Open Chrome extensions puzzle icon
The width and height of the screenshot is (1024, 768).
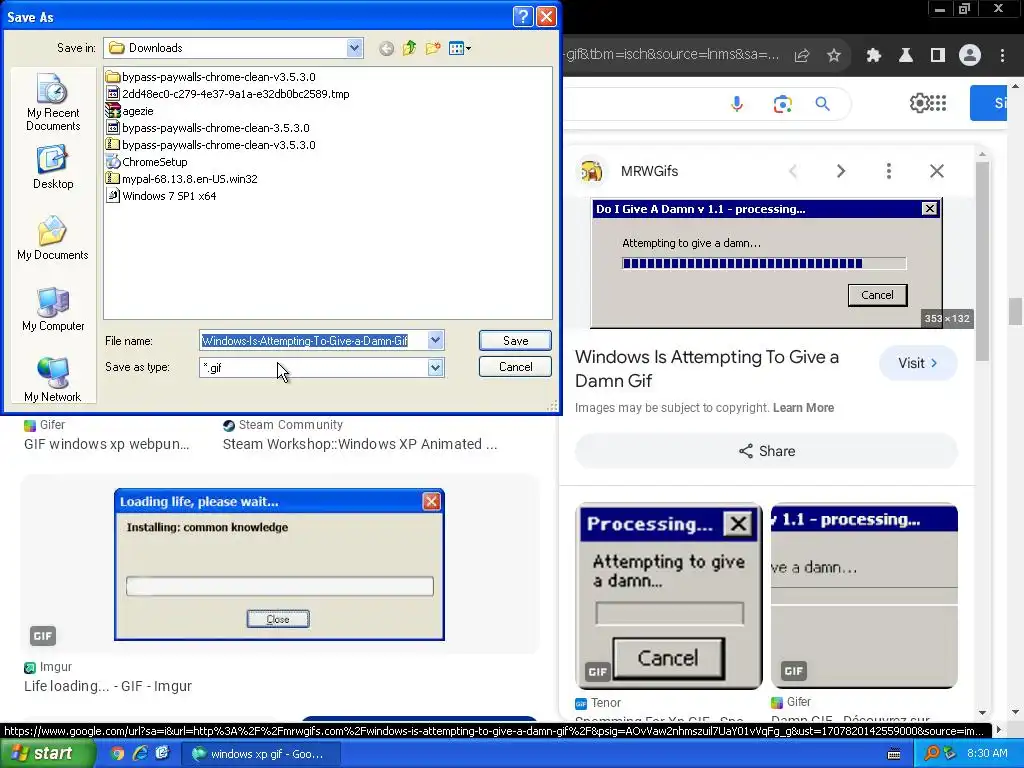coord(873,56)
